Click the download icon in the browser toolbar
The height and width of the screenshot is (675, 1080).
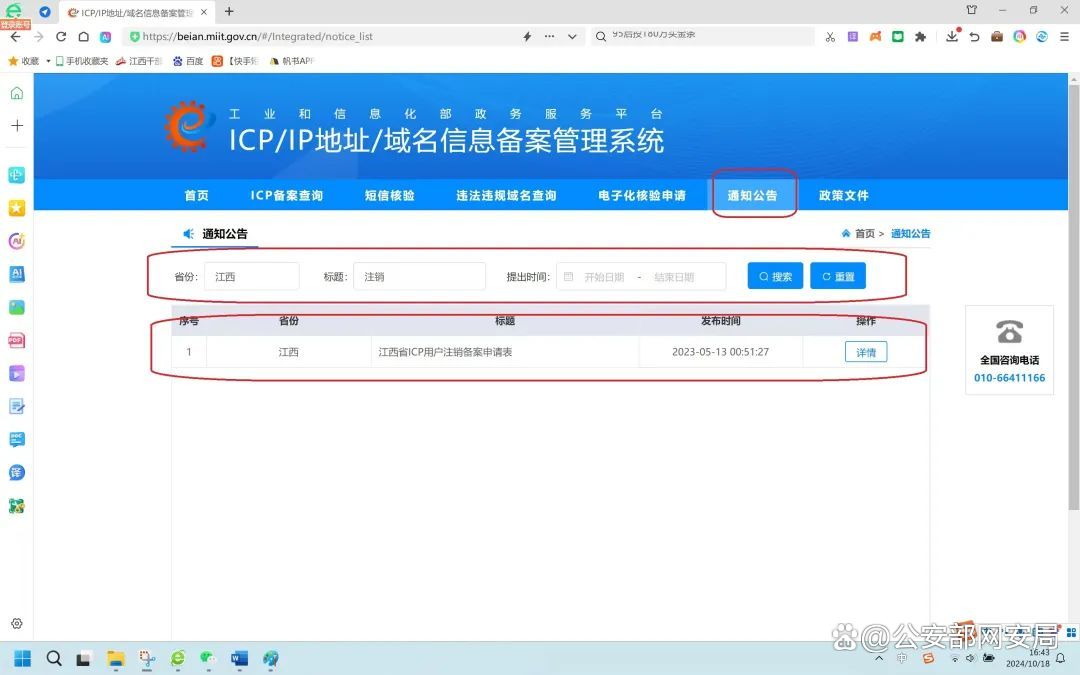(954, 37)
